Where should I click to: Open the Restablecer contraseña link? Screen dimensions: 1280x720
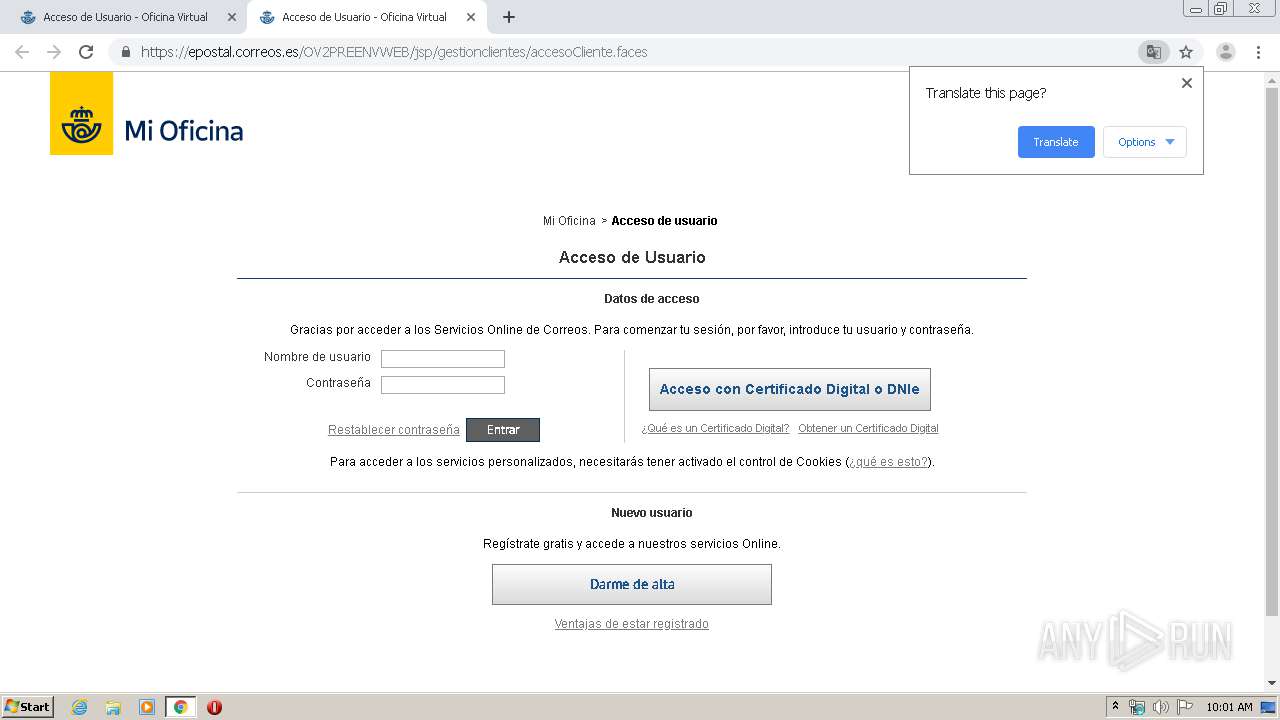[394, 430]
